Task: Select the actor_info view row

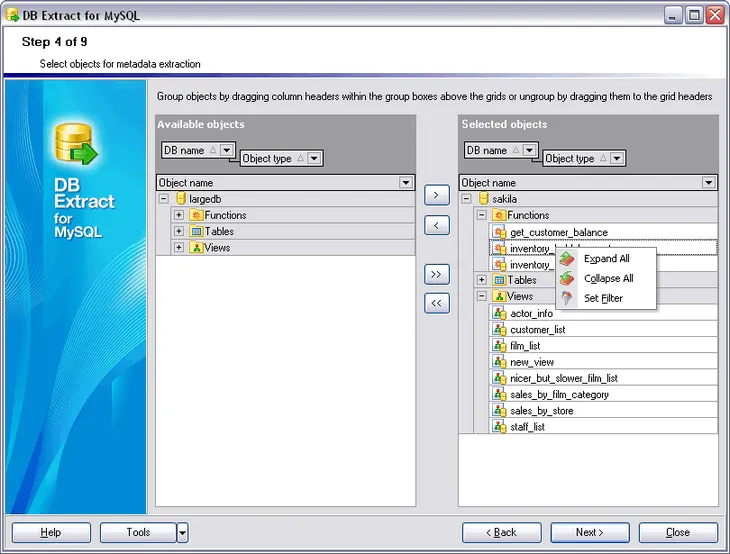Action: coord(603,313)
